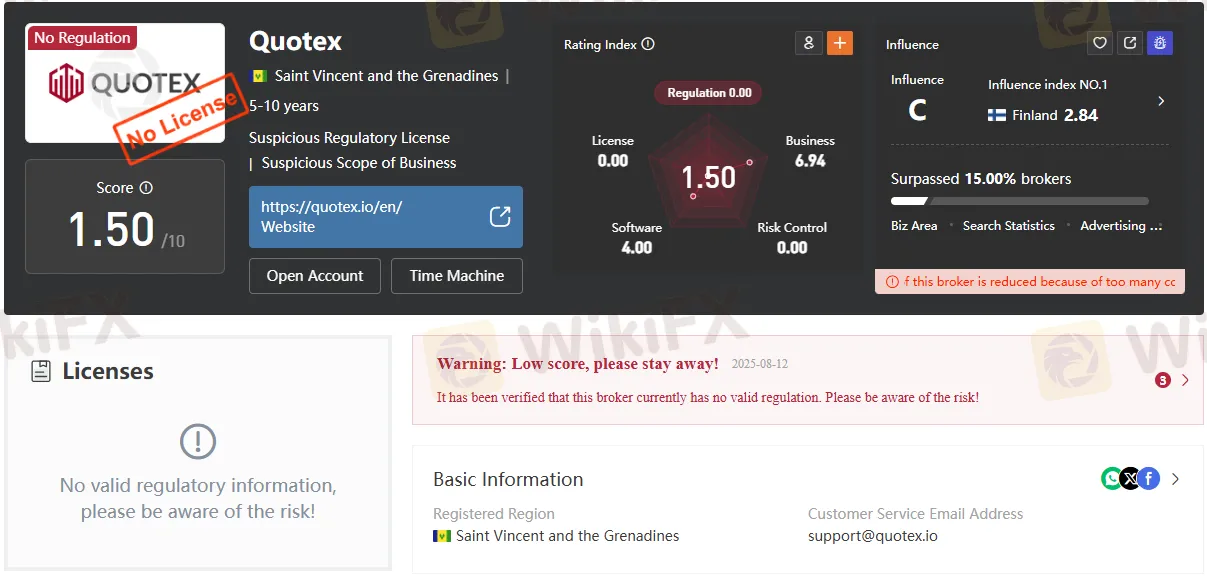The width and height of the screenshot is (1207, 577).
Task: Click the Licenses section document icon
Action: click(41, 371)
